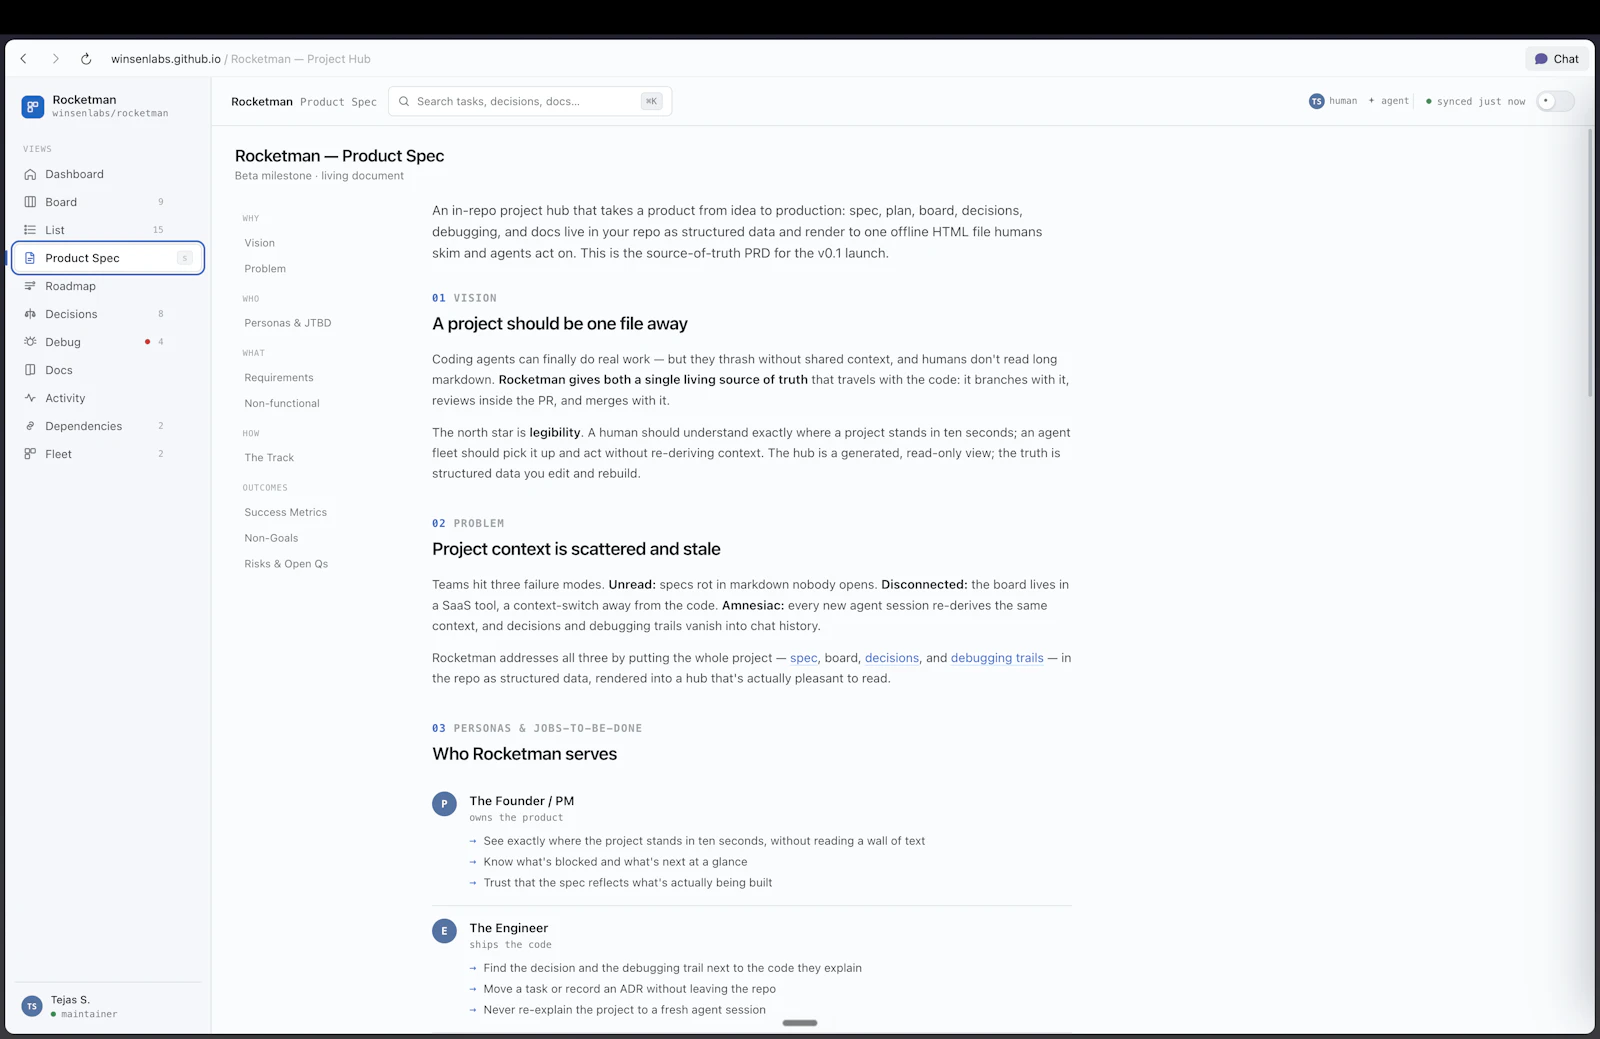Click the Activity pulse icon
This screenshot has height=1039, width=1600.
click(x=30, y=398)
